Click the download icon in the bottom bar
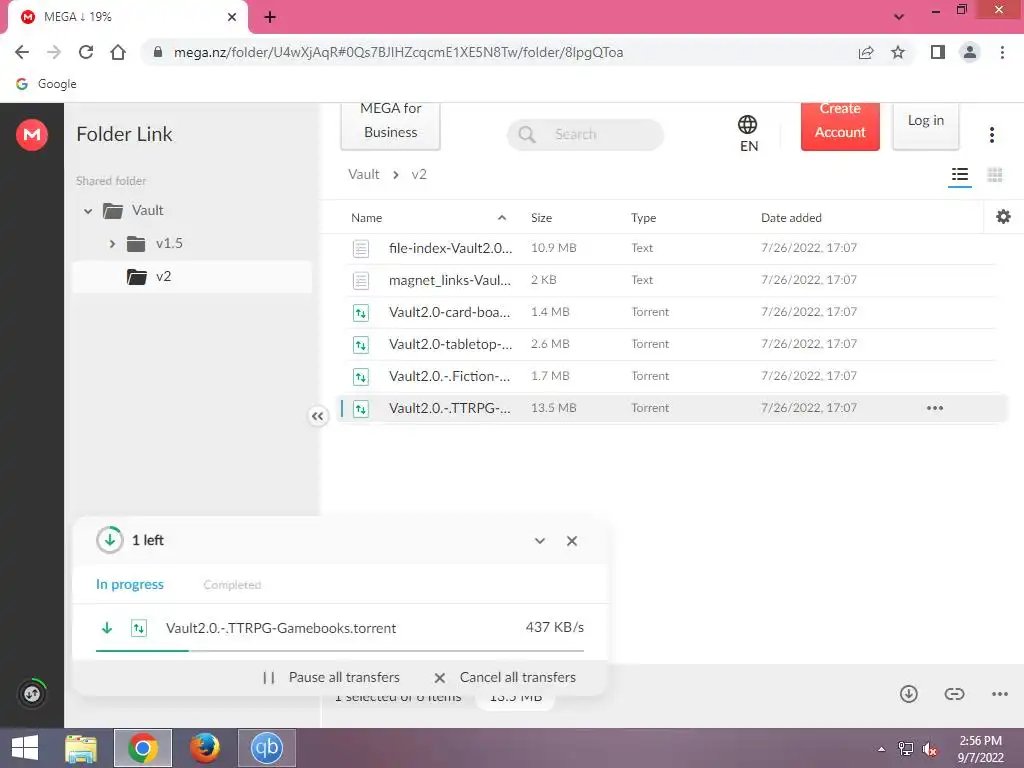The width and height of the screenshot is (1024, 768). pos(908,694)
